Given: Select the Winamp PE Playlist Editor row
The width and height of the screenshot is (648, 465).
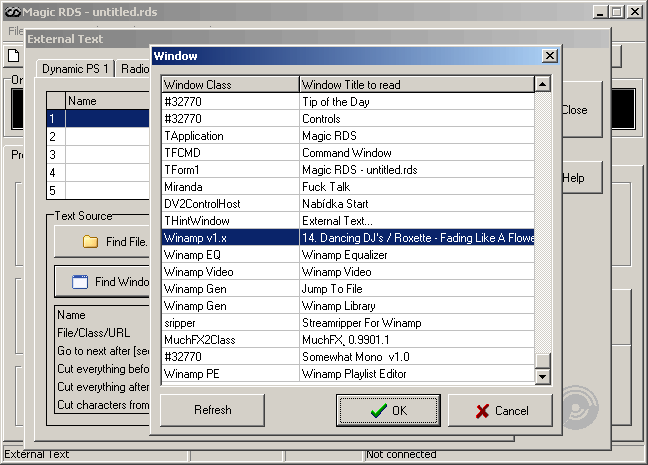Looking at the screenshot, I should point(348,373).
